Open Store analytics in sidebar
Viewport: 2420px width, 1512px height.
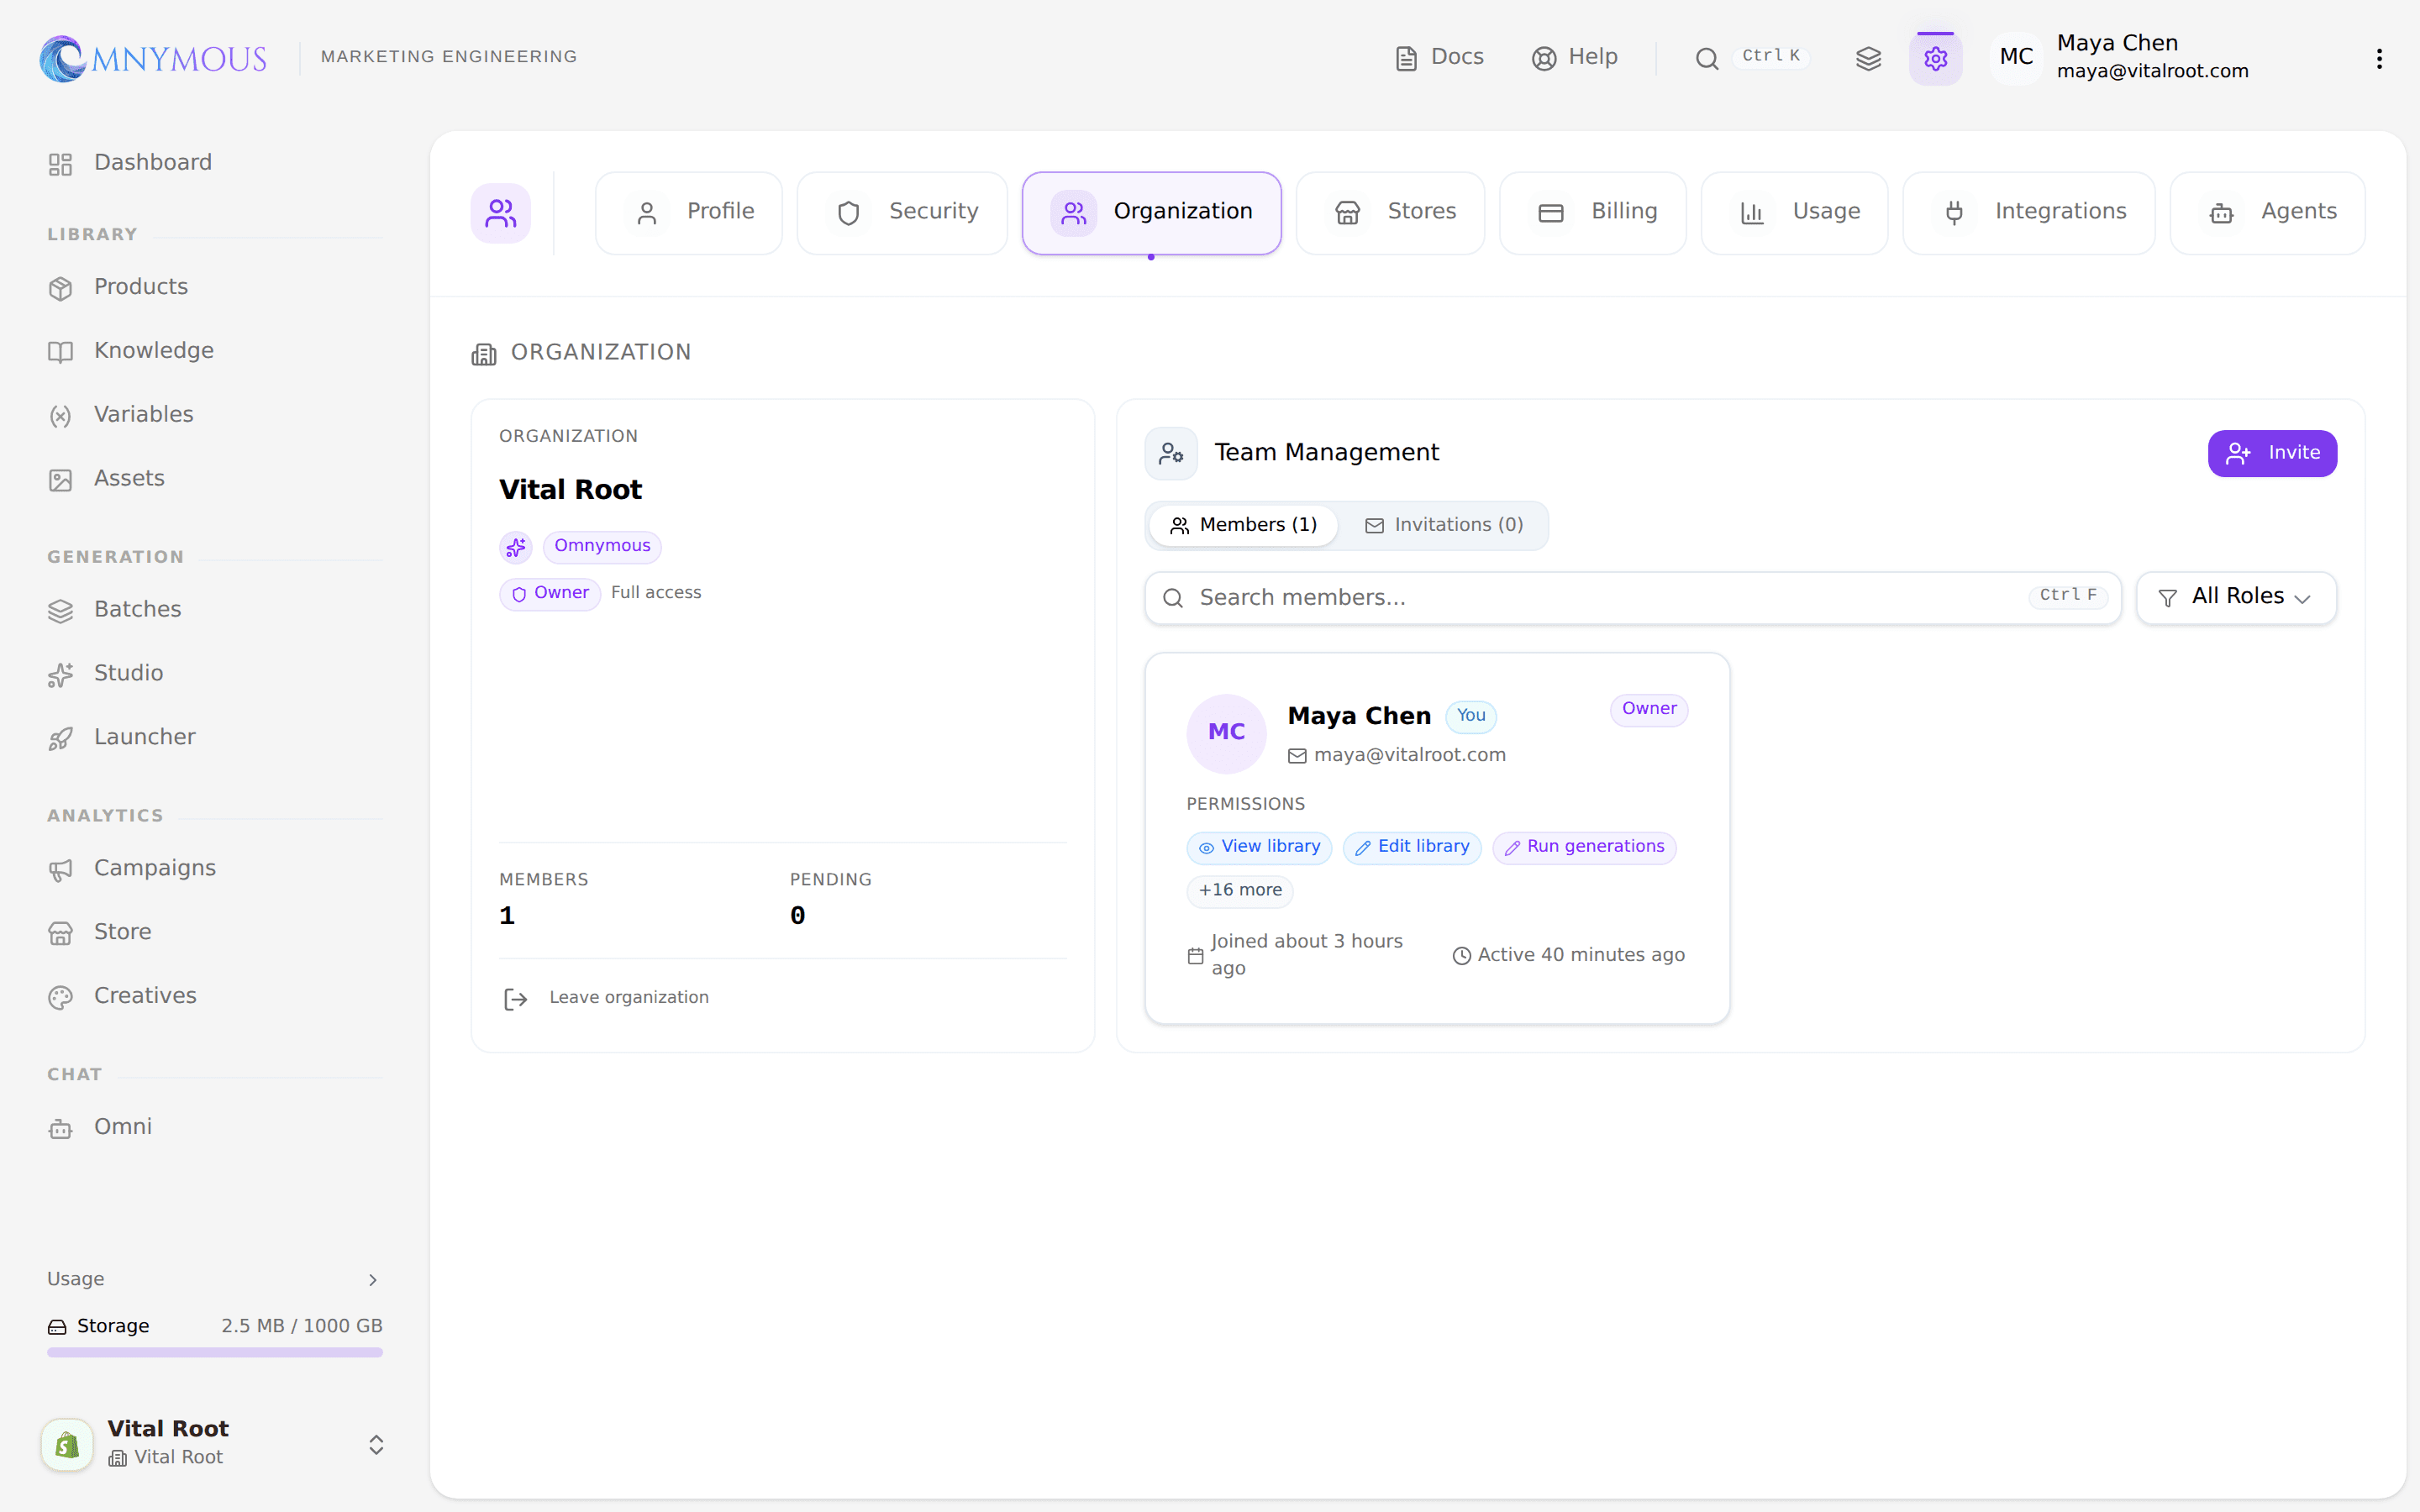(215, 932)
